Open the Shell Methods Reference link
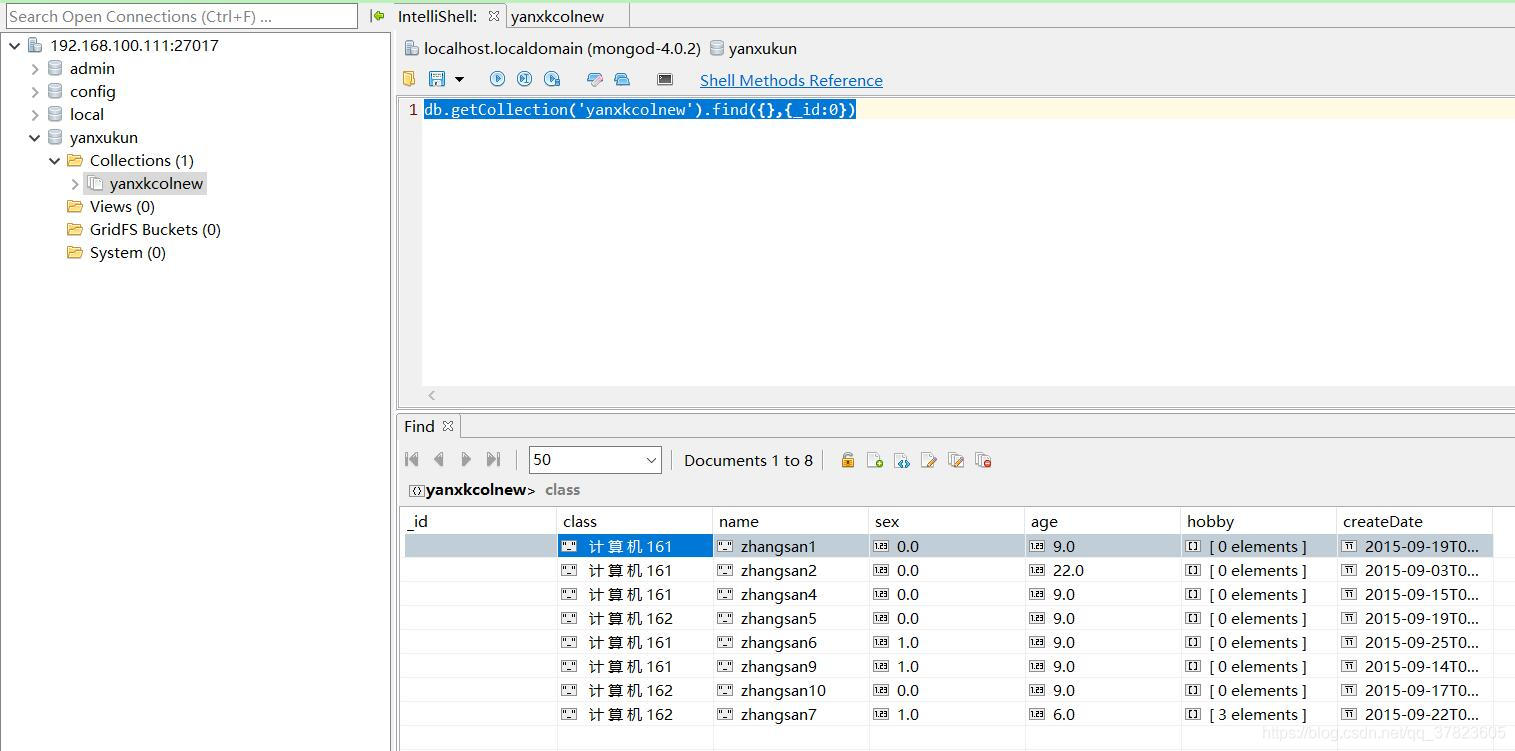The image size is (1515, 751). tap(791, 80)
